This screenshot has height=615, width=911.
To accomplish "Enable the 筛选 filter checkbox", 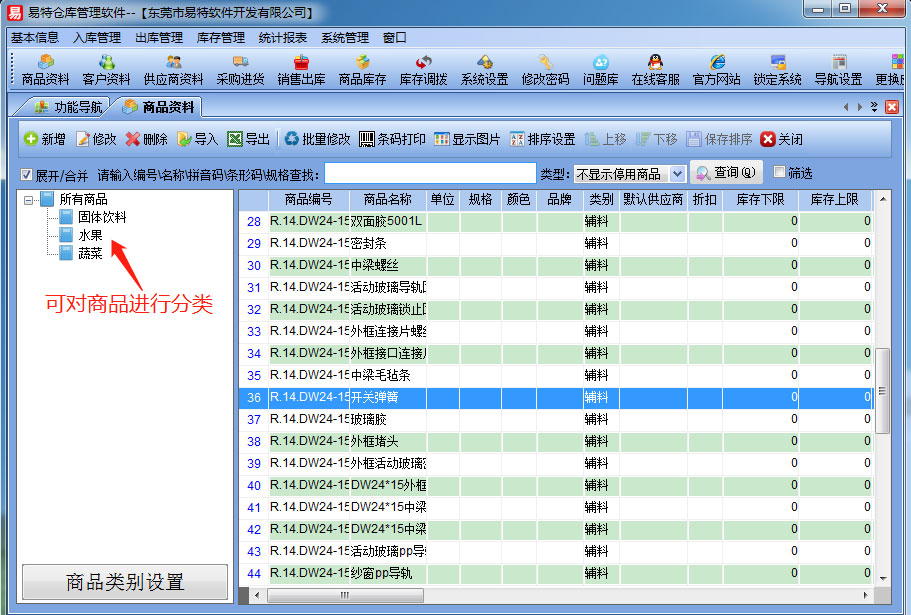I will pyautogui.click(x=780, y=173).
